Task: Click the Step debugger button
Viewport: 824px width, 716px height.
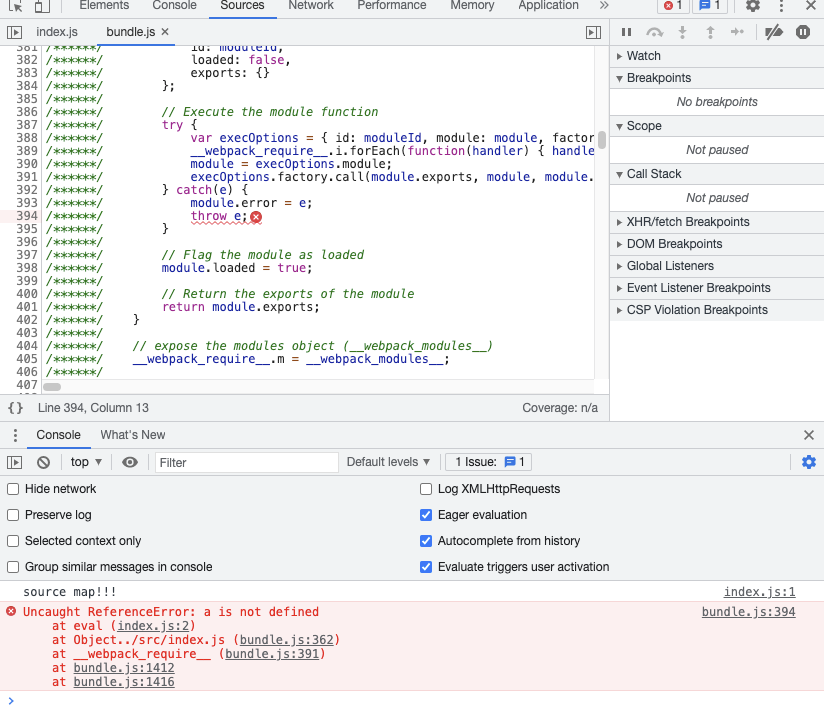Action: (x=737, y=33)
